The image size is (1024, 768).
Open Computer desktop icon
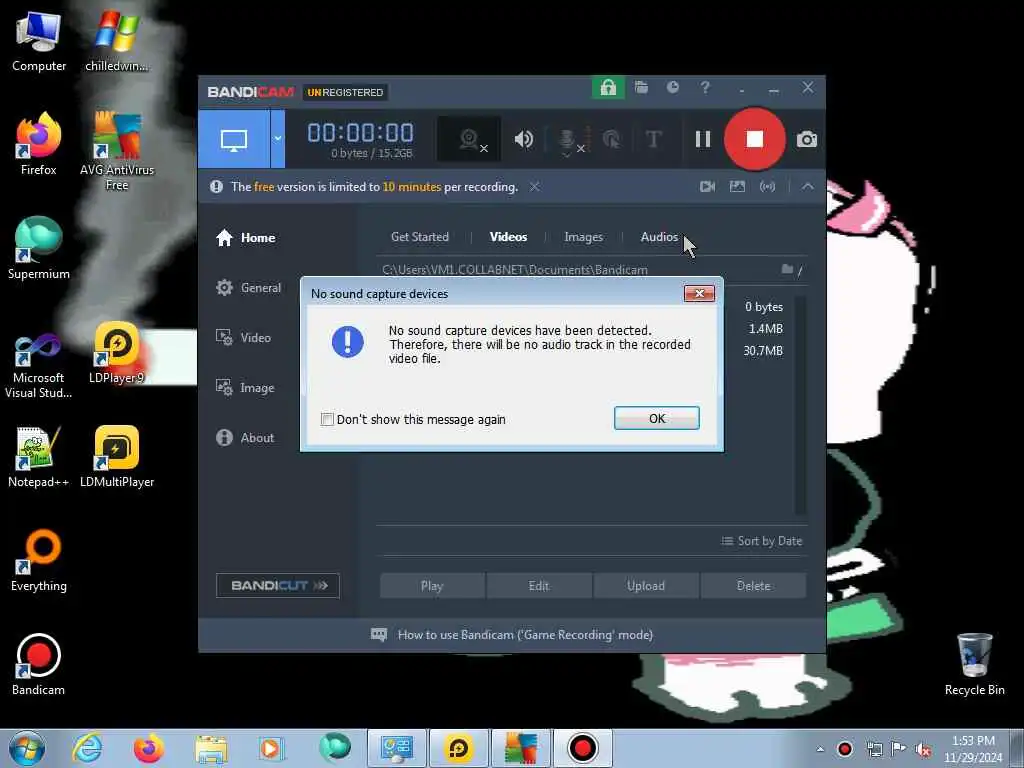(39, 40)
